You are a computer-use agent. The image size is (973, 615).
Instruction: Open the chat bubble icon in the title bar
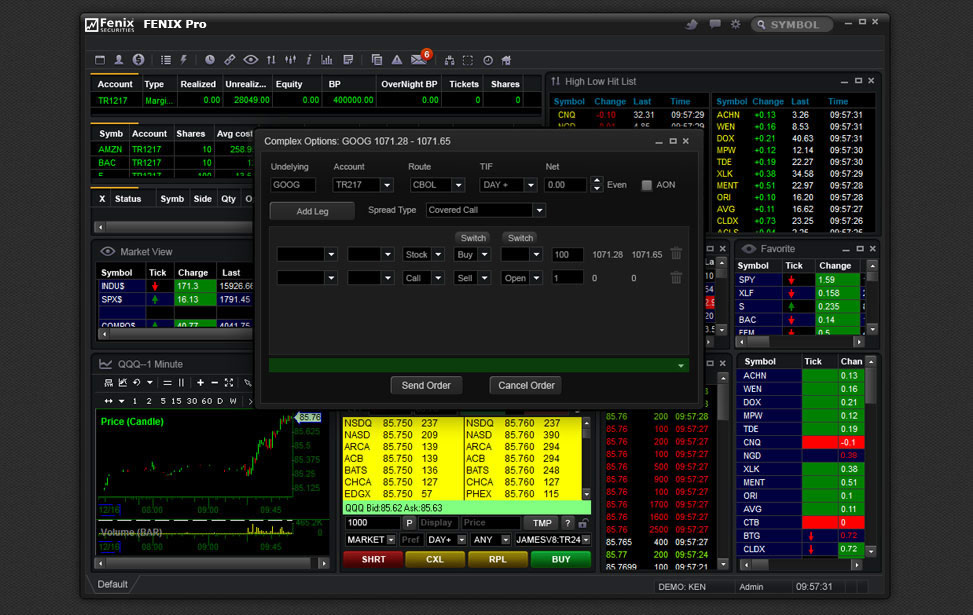pyautogui.click(x=715, y=24)
